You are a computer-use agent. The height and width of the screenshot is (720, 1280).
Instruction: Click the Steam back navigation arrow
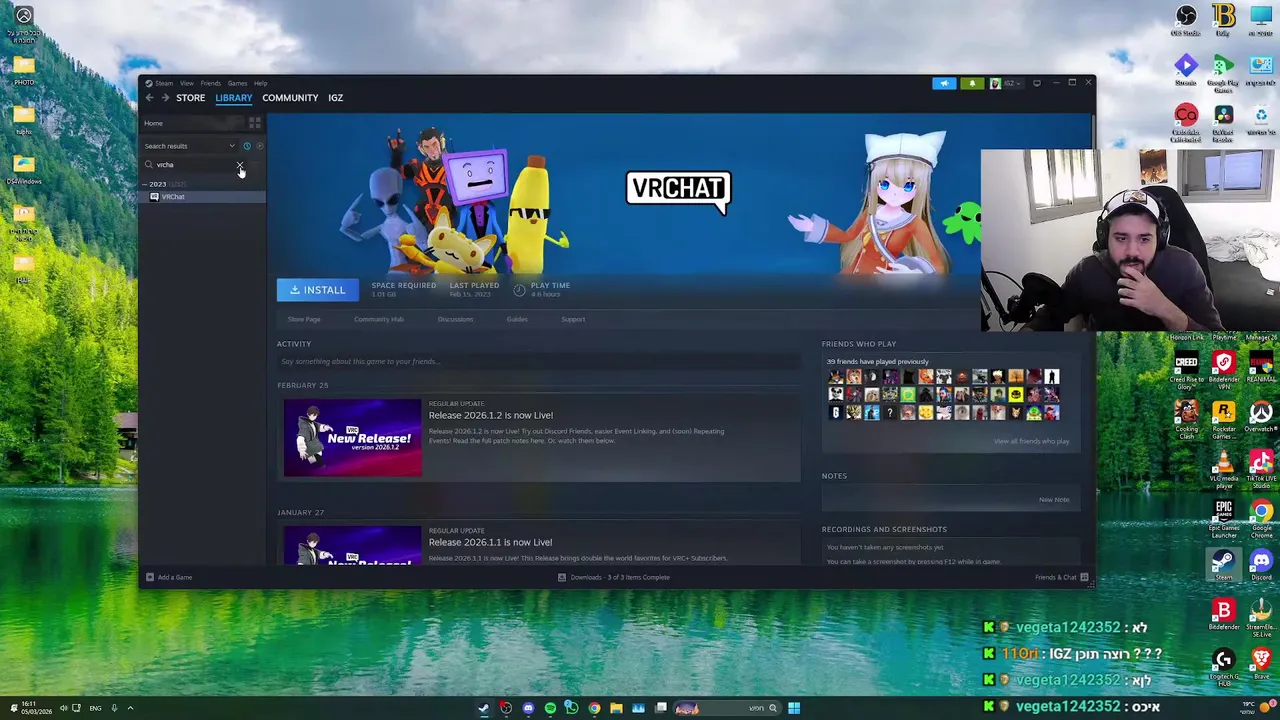tap(149, 98)
